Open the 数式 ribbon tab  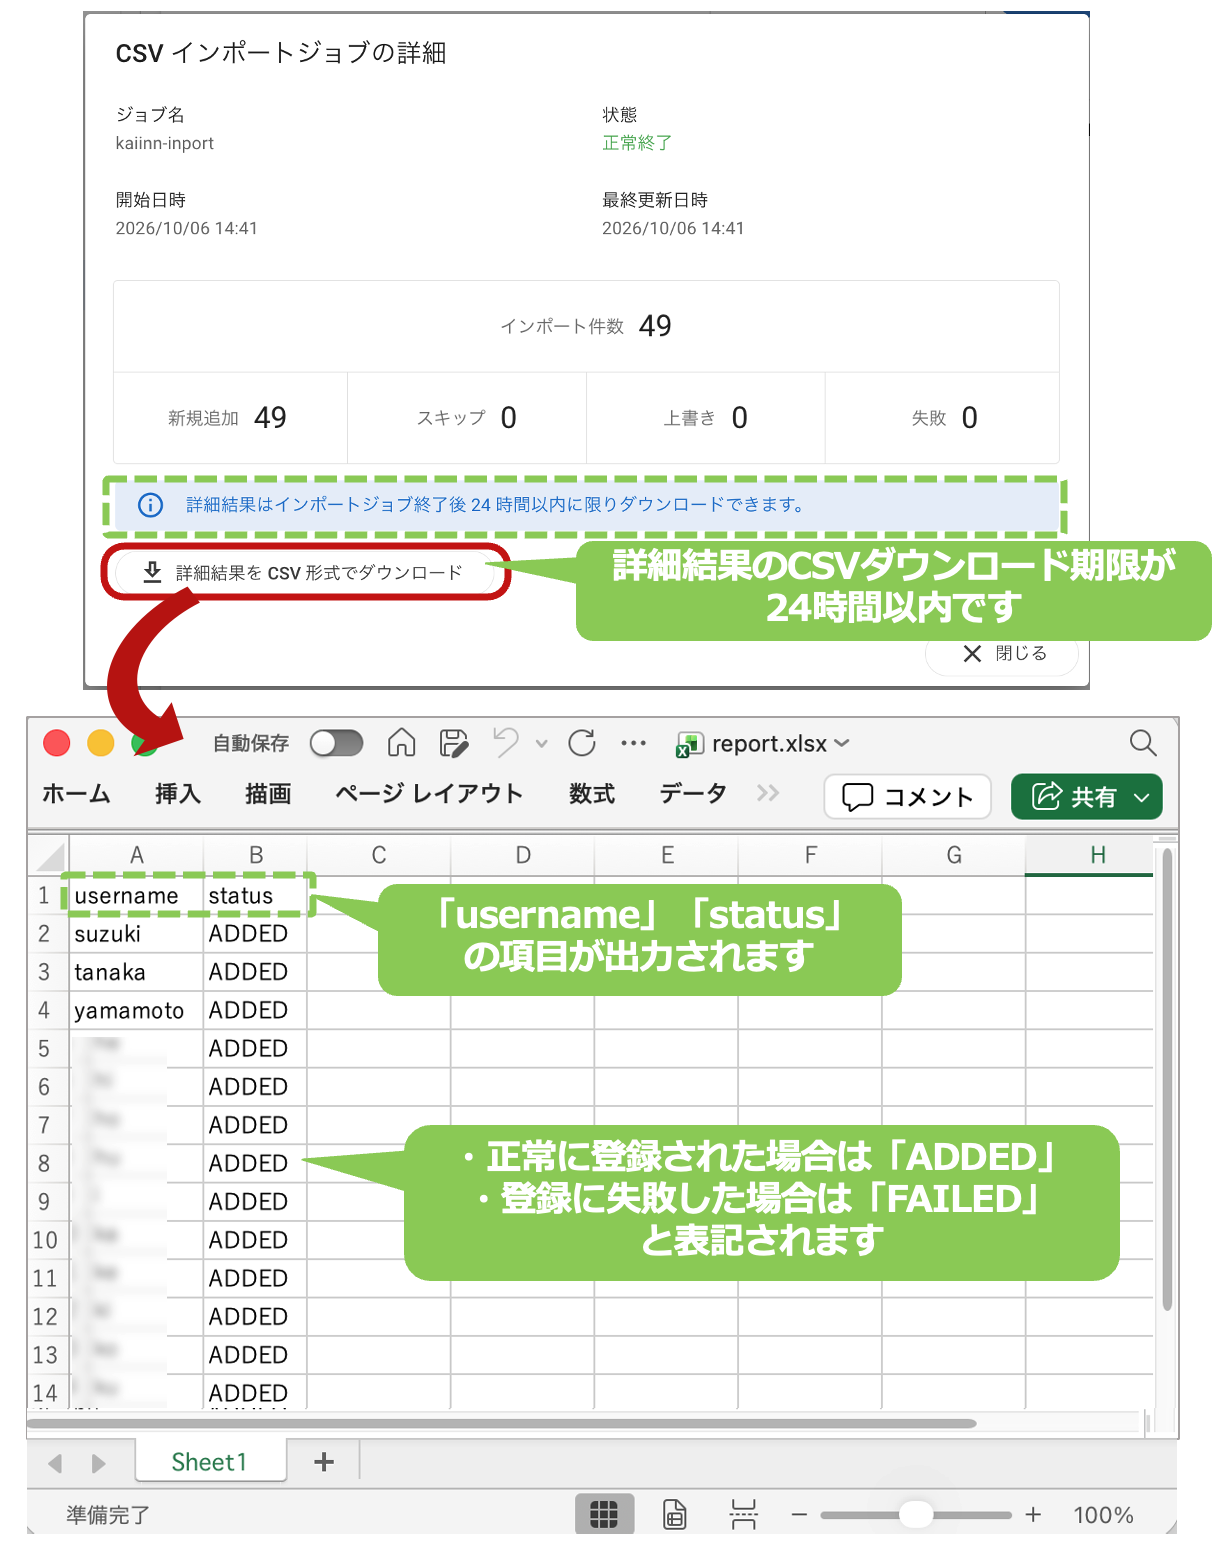[x=592, y=794]
